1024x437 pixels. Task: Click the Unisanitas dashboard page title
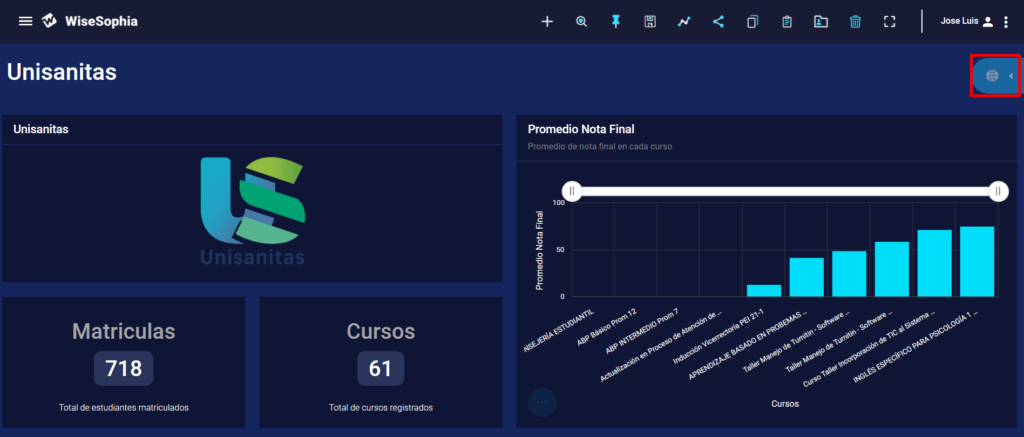(x=62, y=73)
